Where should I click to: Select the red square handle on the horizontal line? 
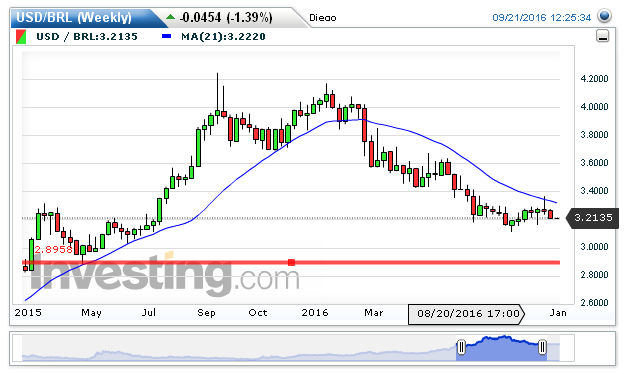point(291,262)
